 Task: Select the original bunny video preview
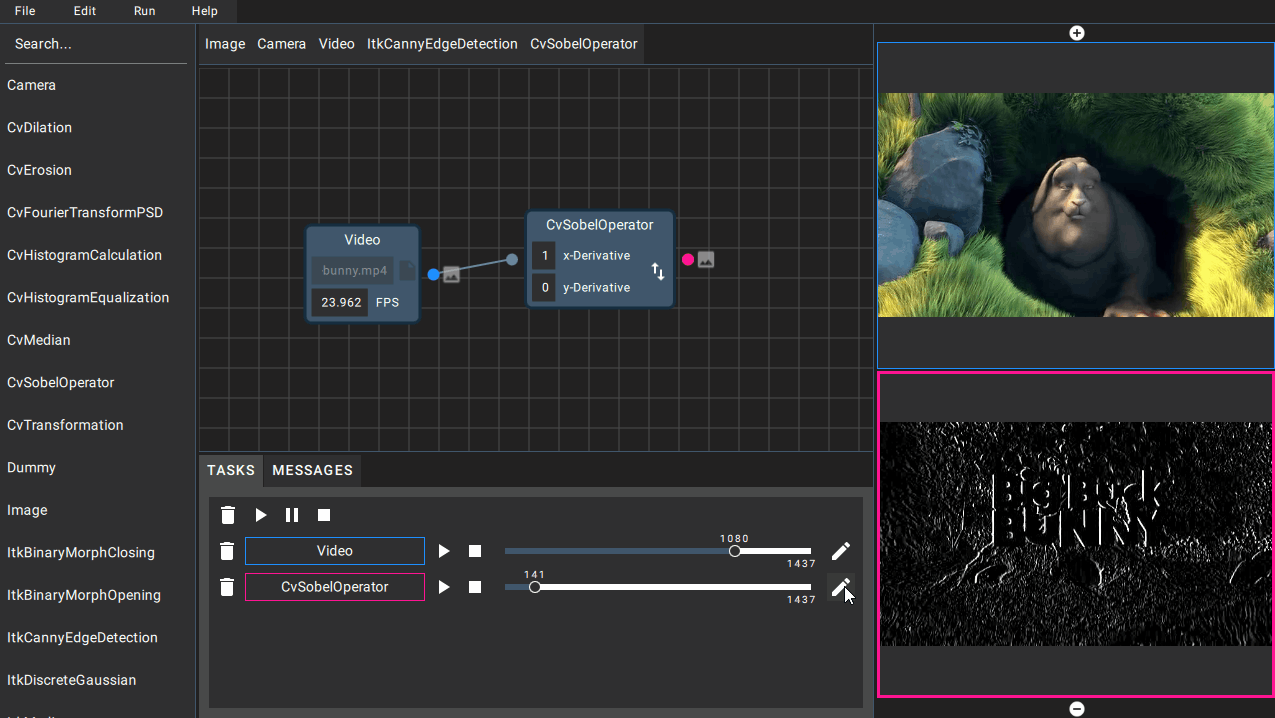pos(1076,205)
